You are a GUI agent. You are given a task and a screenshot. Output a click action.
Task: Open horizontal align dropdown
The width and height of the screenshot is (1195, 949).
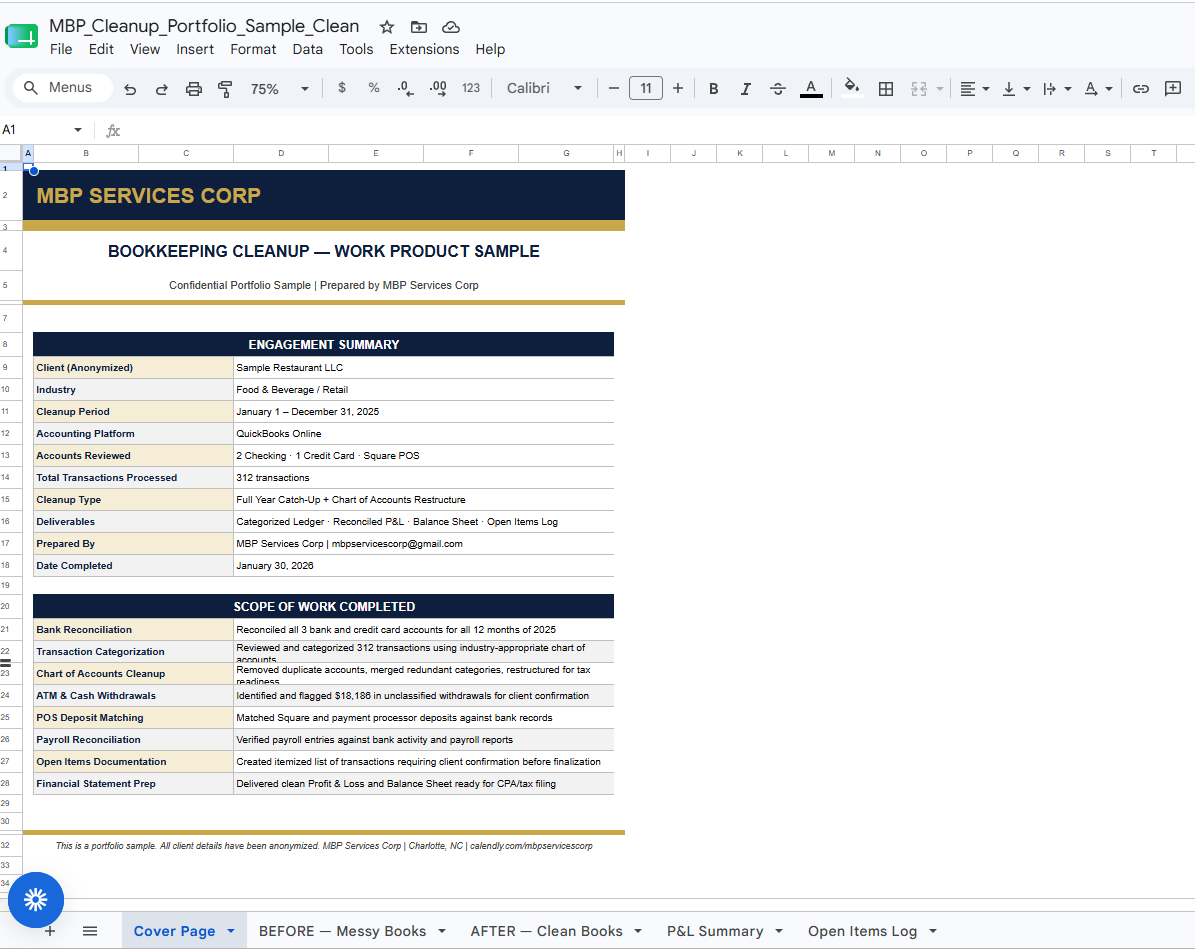point(974,88)
